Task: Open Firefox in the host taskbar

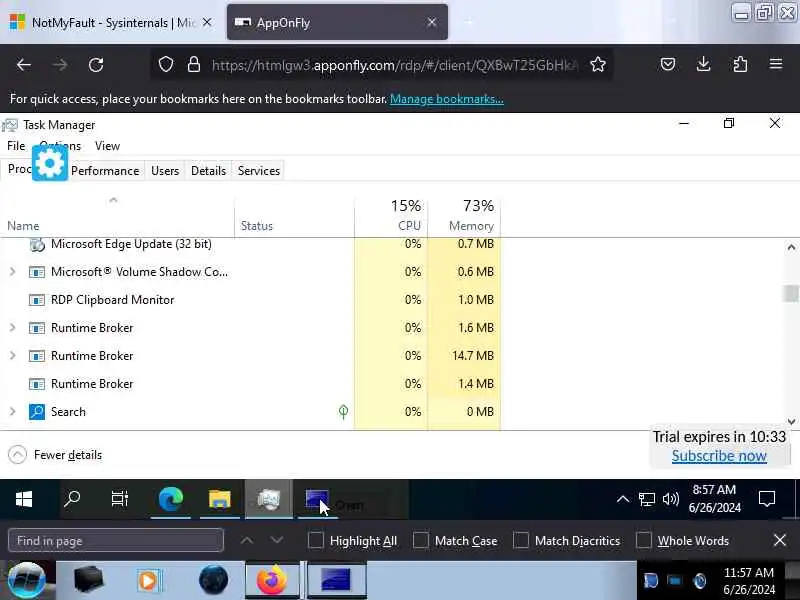Action: 271,580
